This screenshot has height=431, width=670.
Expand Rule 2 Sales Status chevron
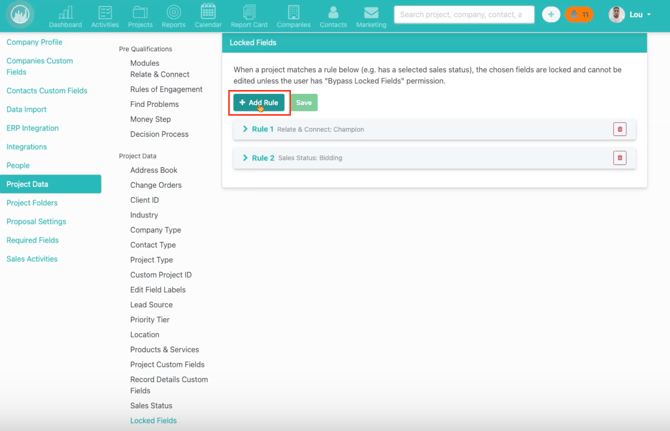coord(245,158)
